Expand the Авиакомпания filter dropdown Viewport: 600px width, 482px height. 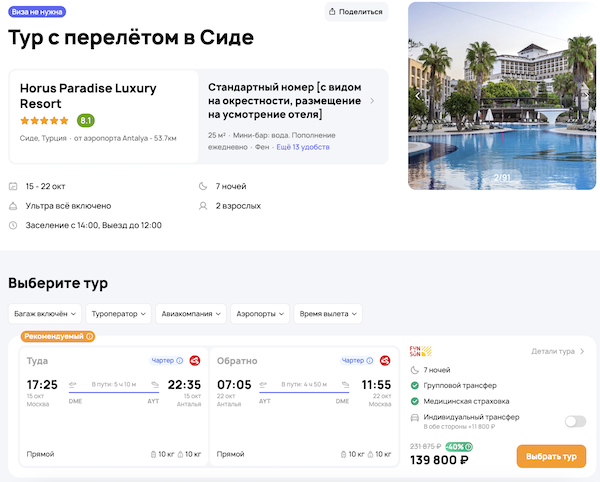coord(191,314)
